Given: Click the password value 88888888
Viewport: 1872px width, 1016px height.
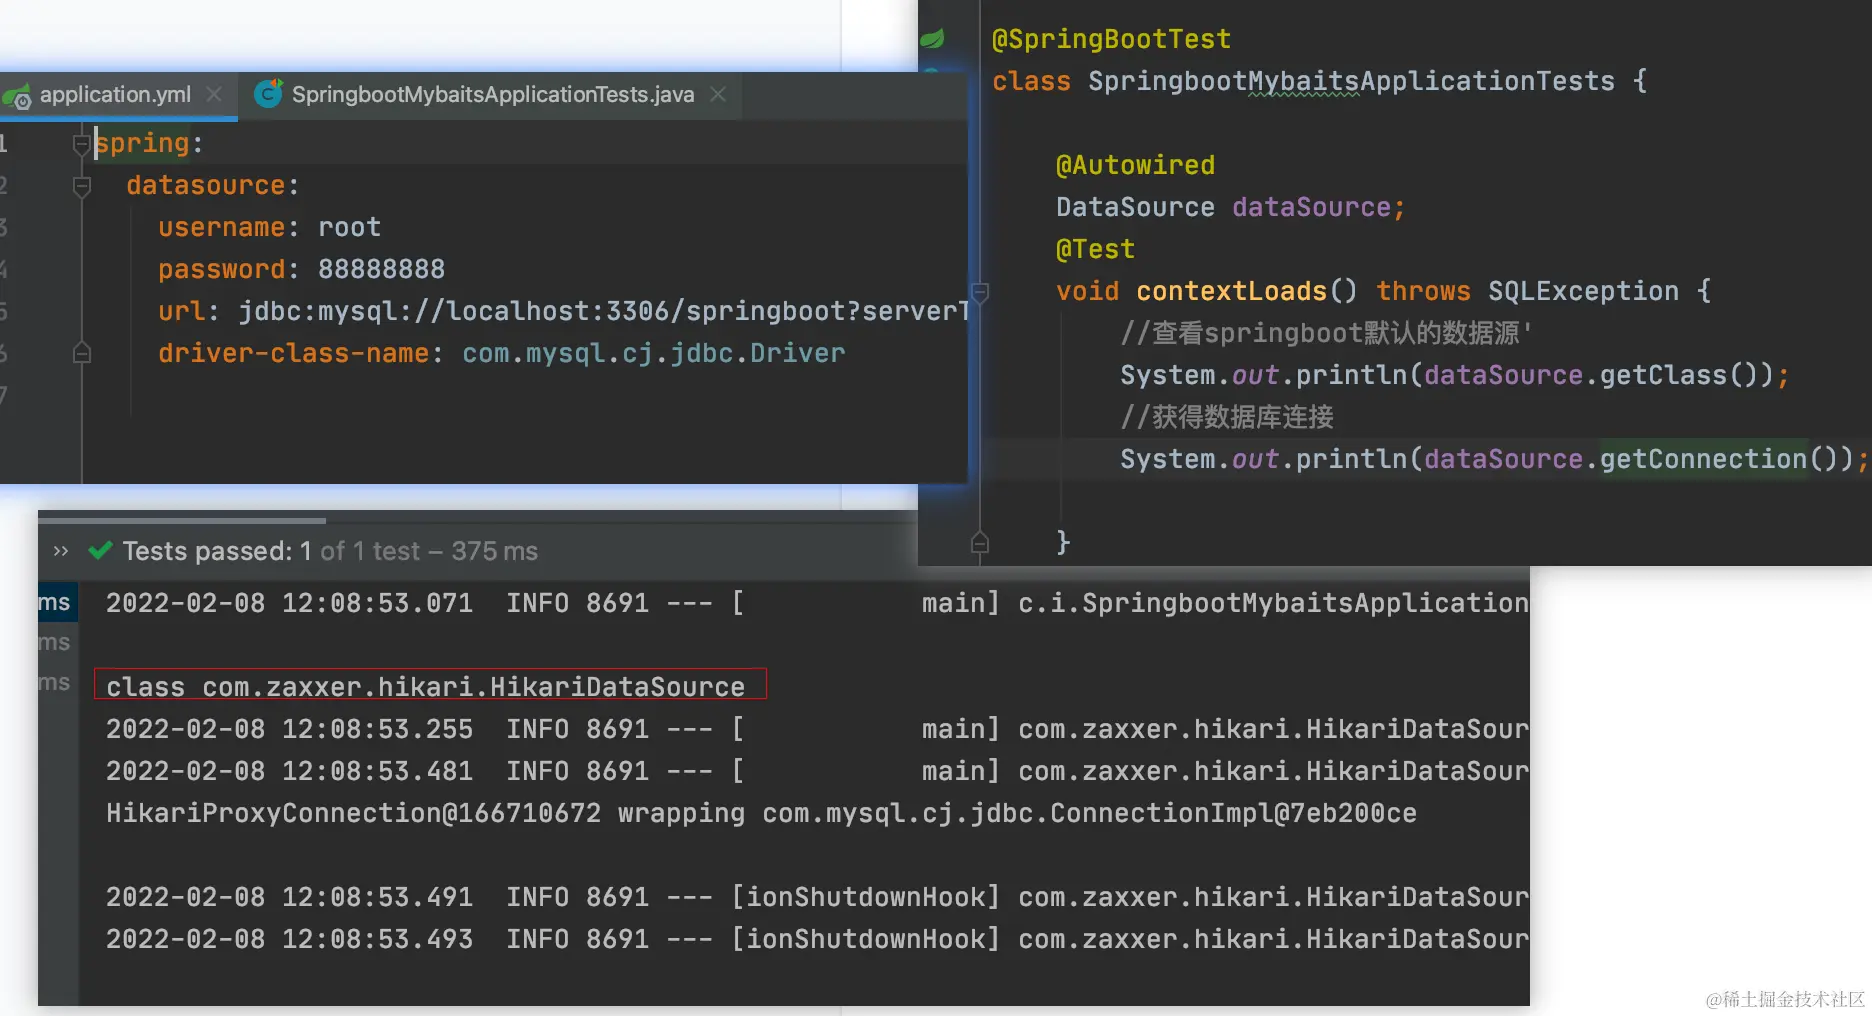Looking at the screenshot, I should tap(381, 269).
